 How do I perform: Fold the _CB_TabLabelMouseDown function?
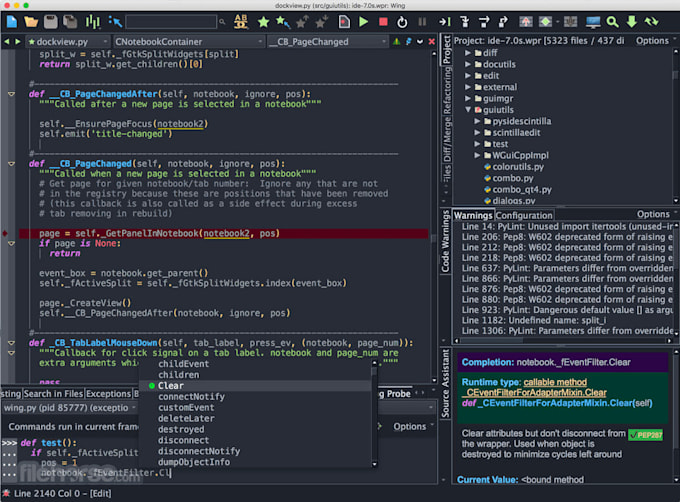coord(11,342)
